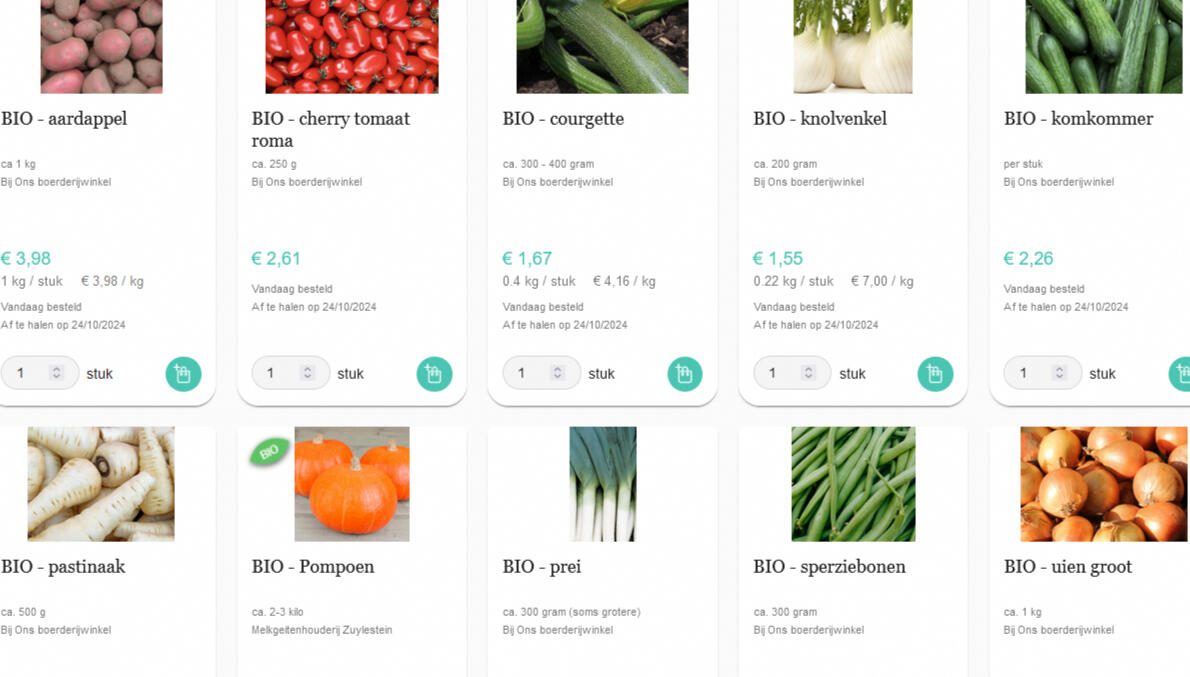Adjust knolvenkel quantity stepper arrows
The height and width of the screenshot is (677, 1190).
(809, 373)
